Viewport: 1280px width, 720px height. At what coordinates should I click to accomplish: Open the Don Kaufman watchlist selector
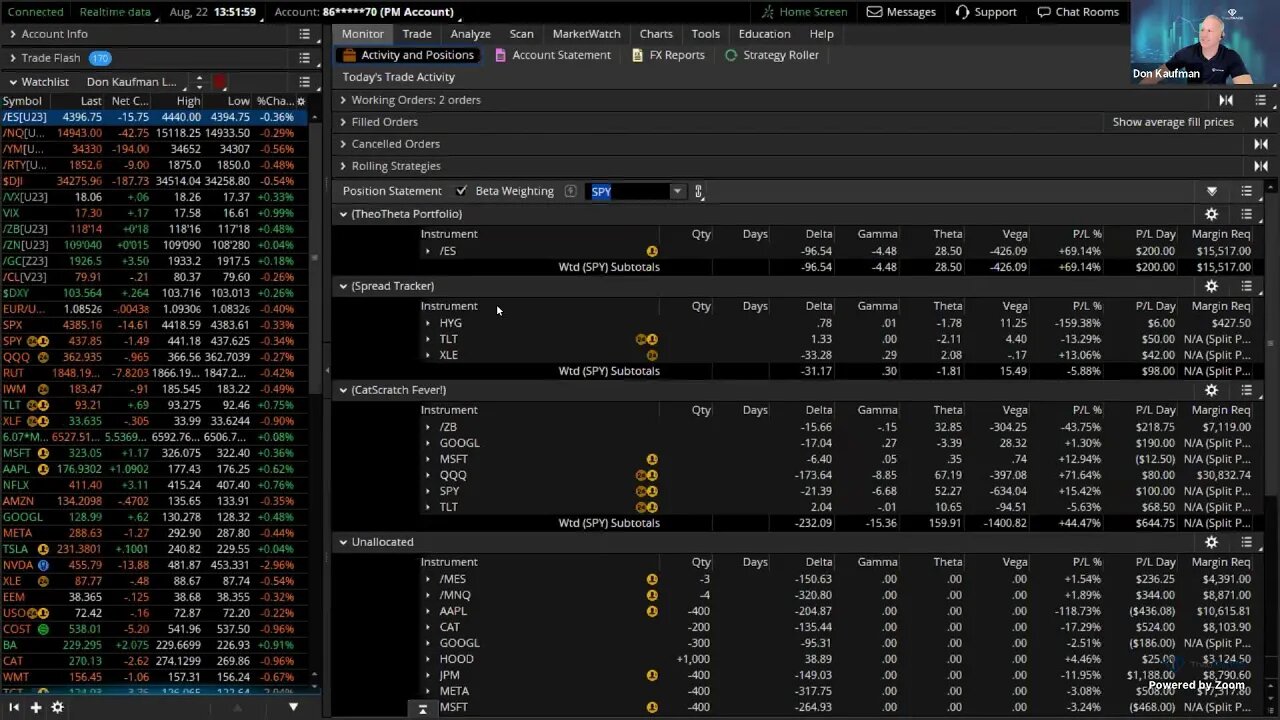click(x=137, y=82)
